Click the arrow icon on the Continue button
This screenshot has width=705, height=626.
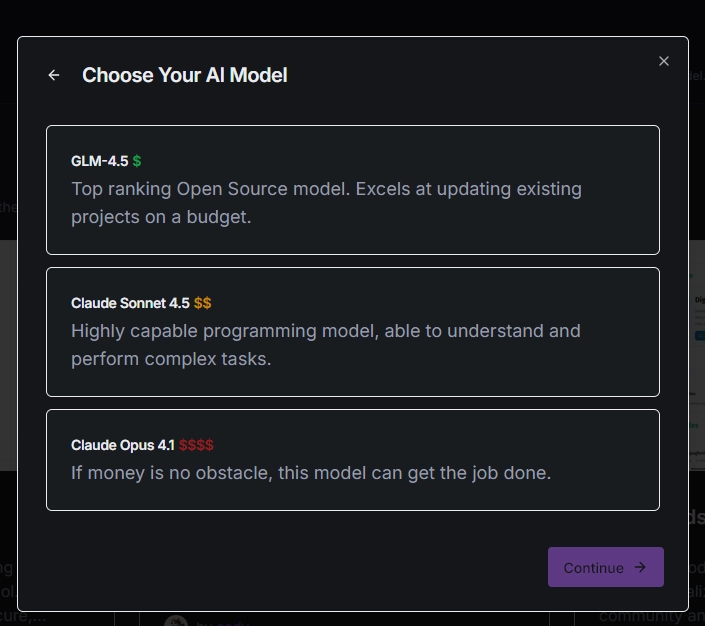pyautogui.click(x=641, y=567)
